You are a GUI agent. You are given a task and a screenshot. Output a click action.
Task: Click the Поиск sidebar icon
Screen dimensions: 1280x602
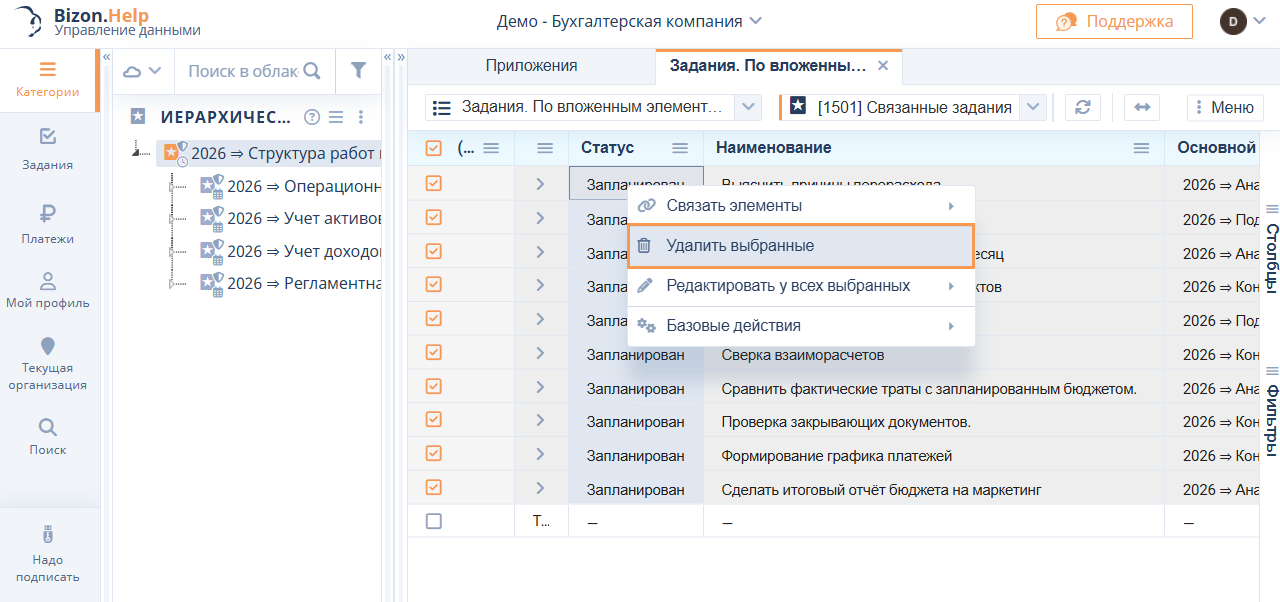click(47, 436)
